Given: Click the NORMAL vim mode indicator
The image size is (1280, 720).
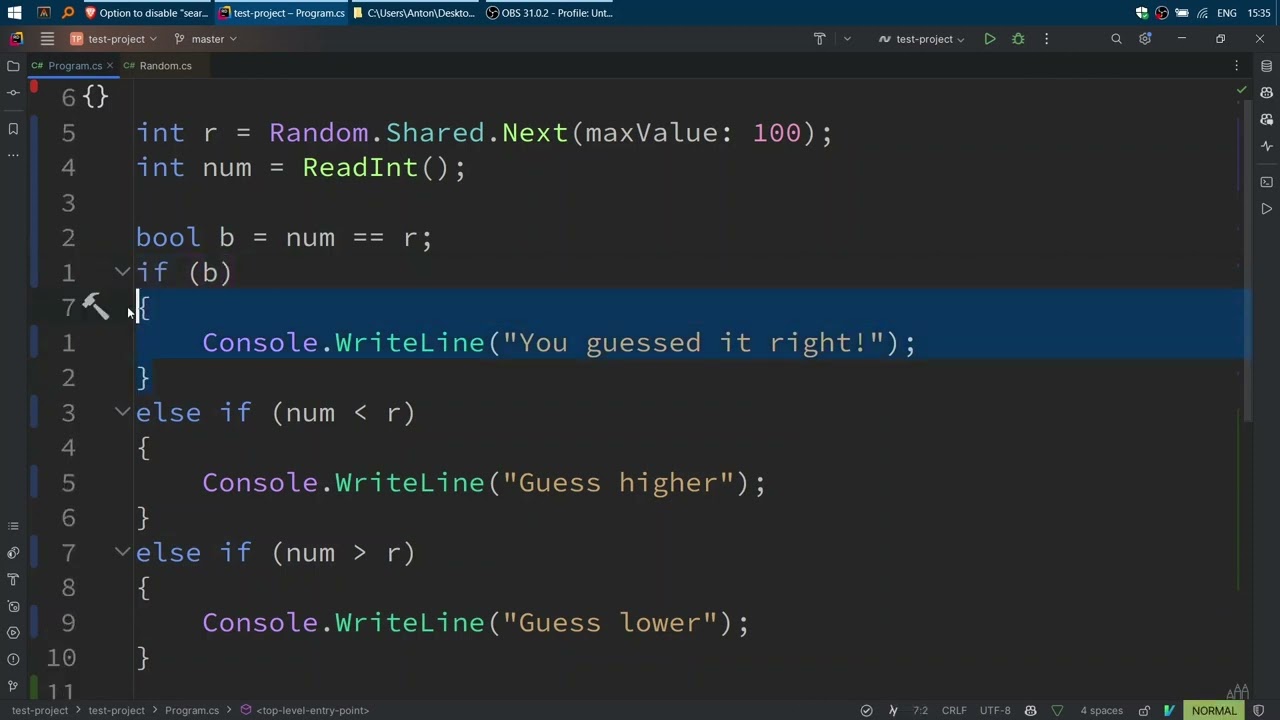Looking at the screenshot, I should tap(1214, 710).
